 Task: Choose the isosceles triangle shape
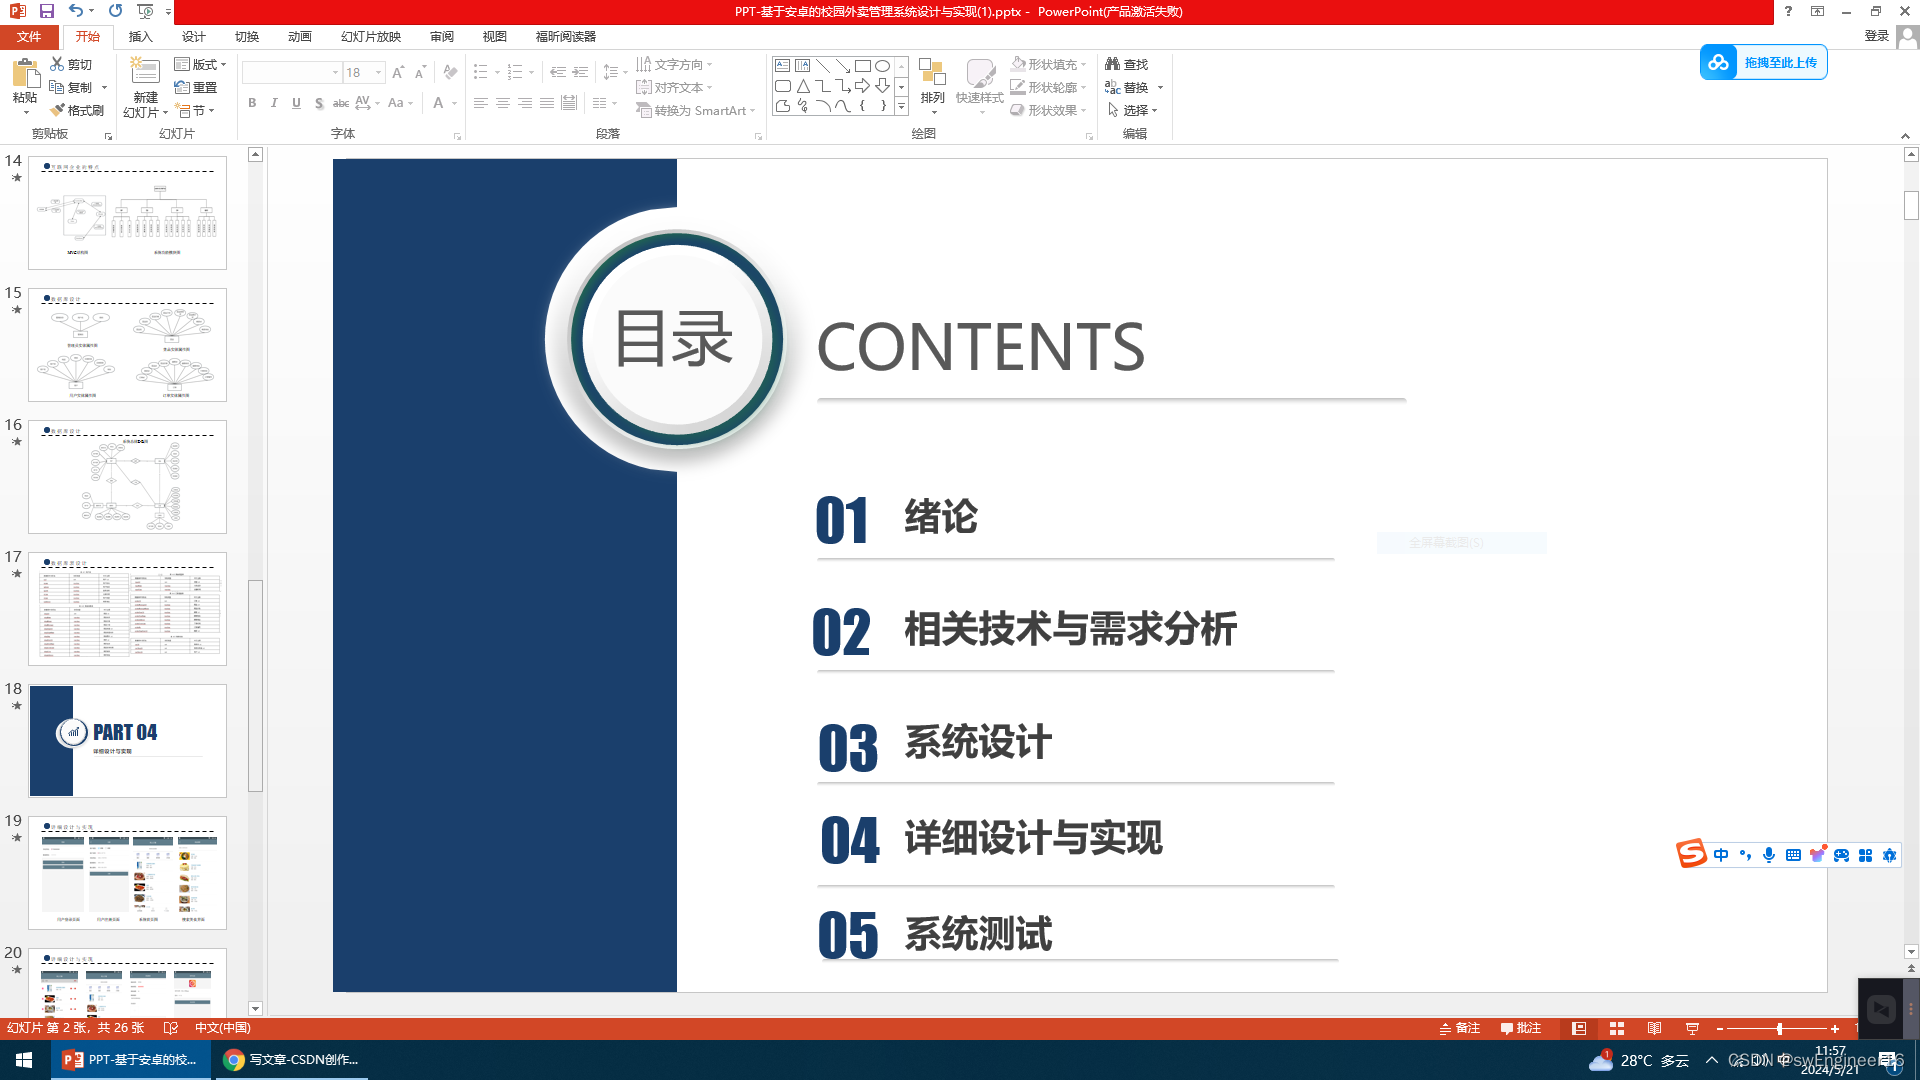point(802,86)
